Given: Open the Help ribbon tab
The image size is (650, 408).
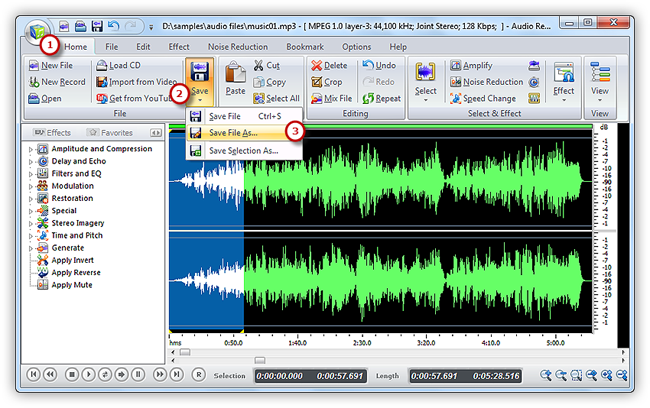Looking at the screenshot, I should 398,47.
